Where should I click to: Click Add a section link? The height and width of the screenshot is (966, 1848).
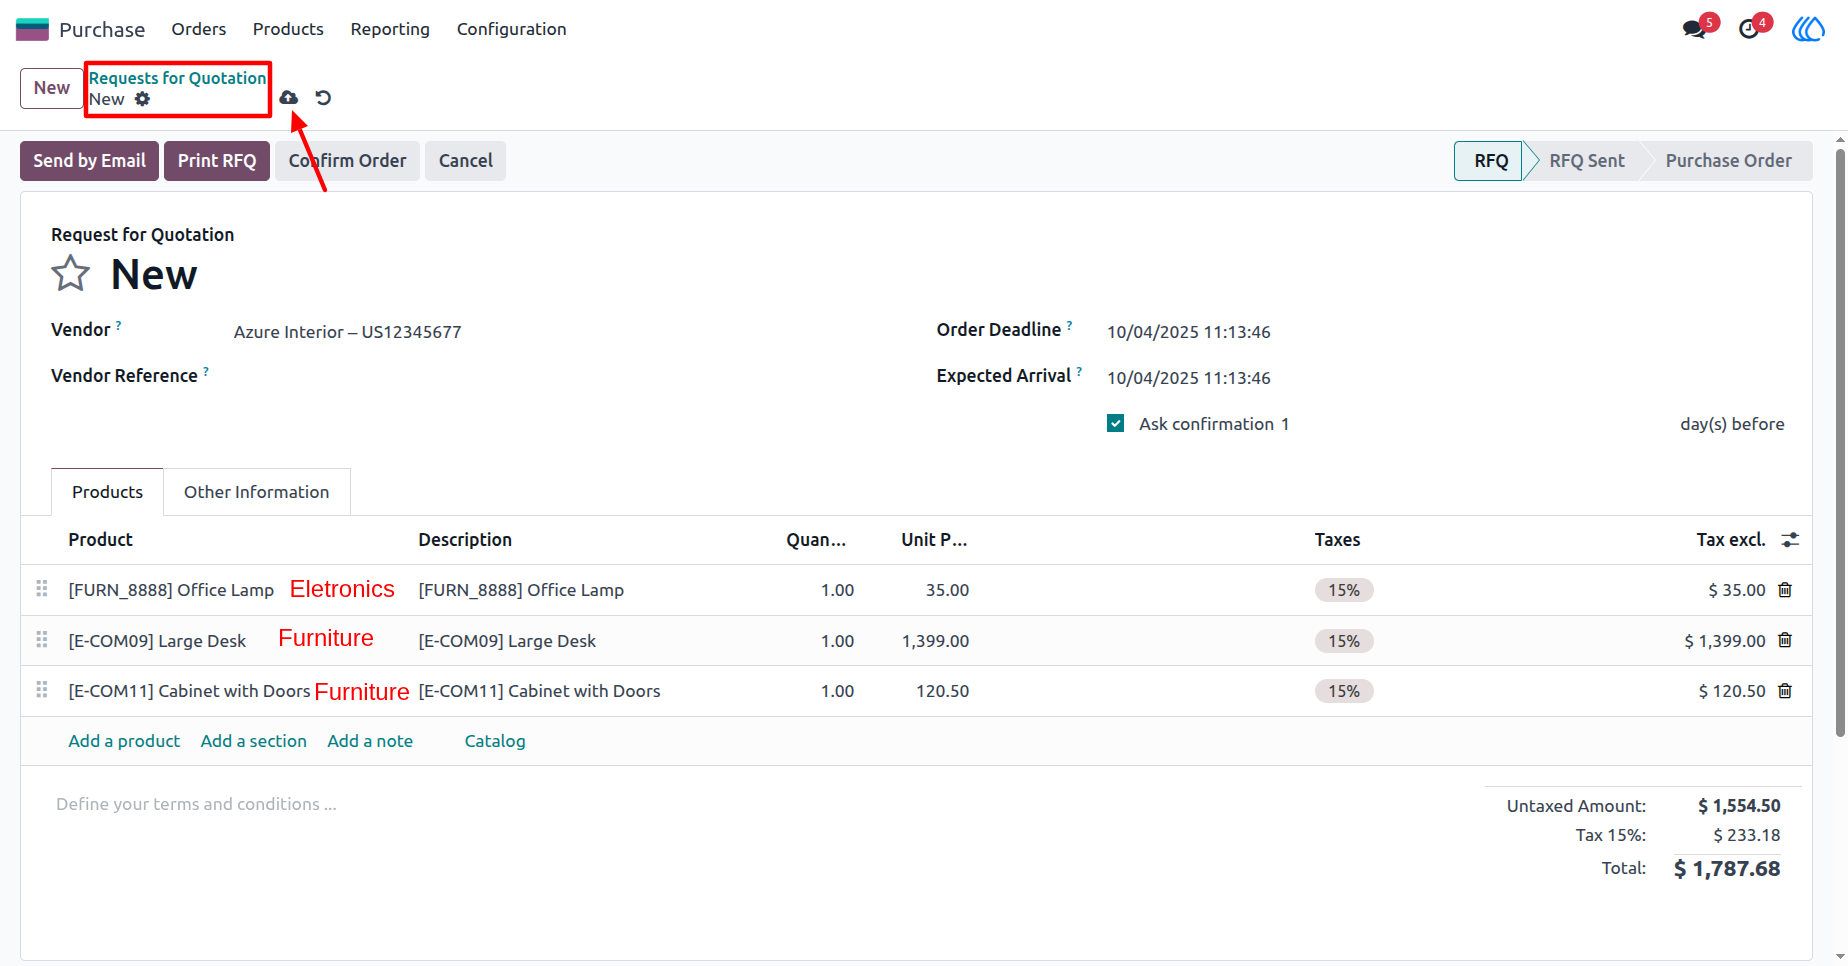coord(254,741)
